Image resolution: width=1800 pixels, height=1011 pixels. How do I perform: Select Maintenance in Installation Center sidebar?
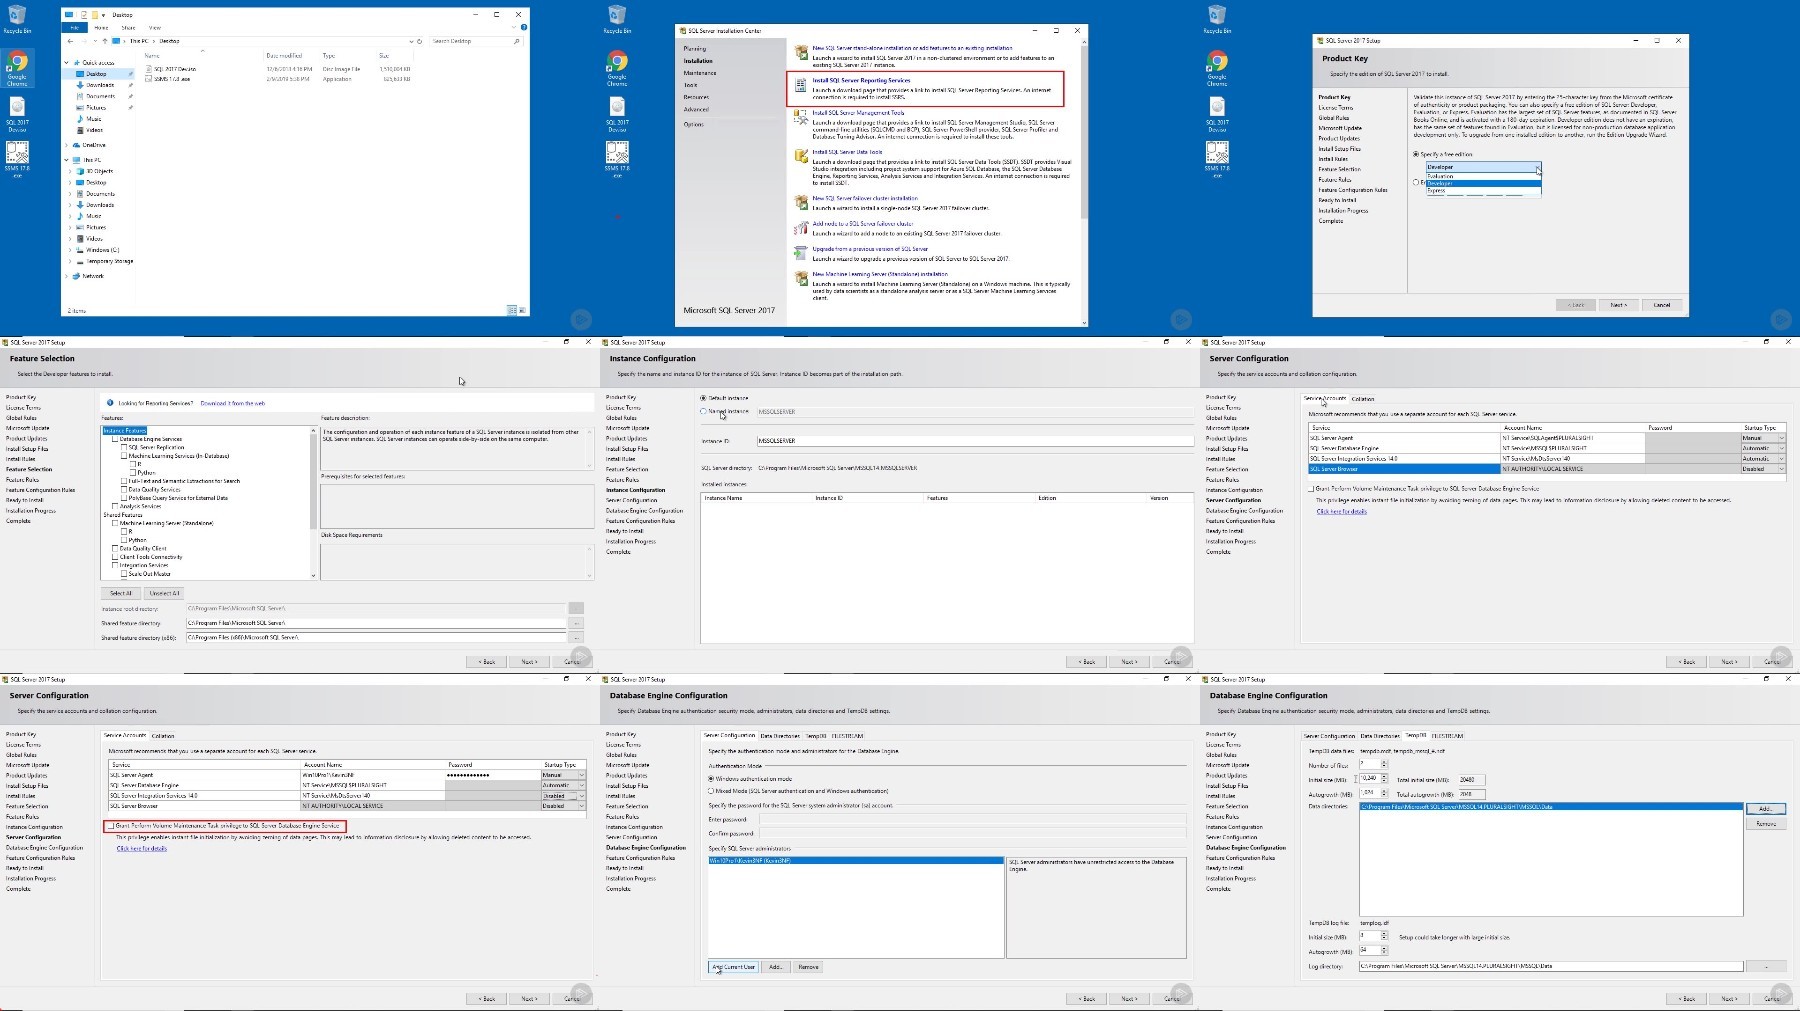coord(700,73)
